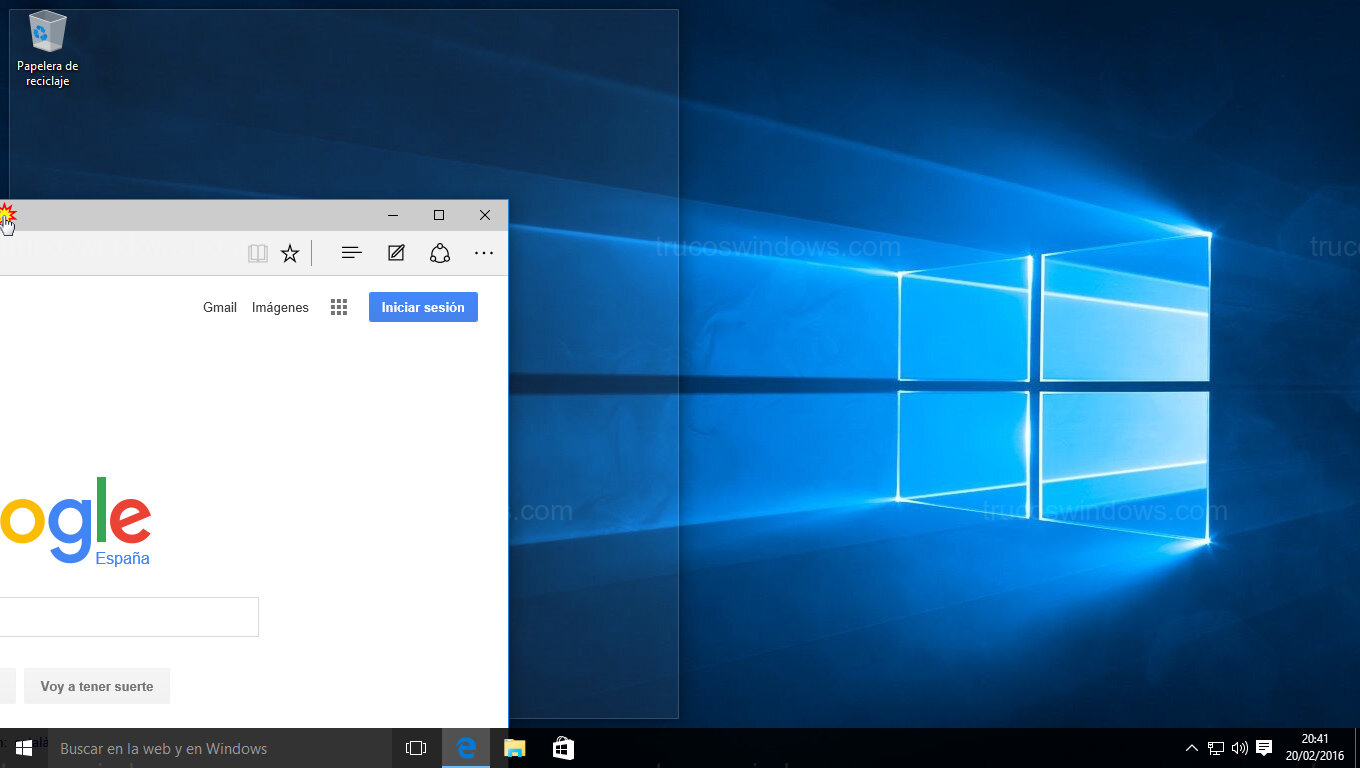Open the Imágenes link
This screenshot has height=768, width=1360.
[x=280, y=308]
